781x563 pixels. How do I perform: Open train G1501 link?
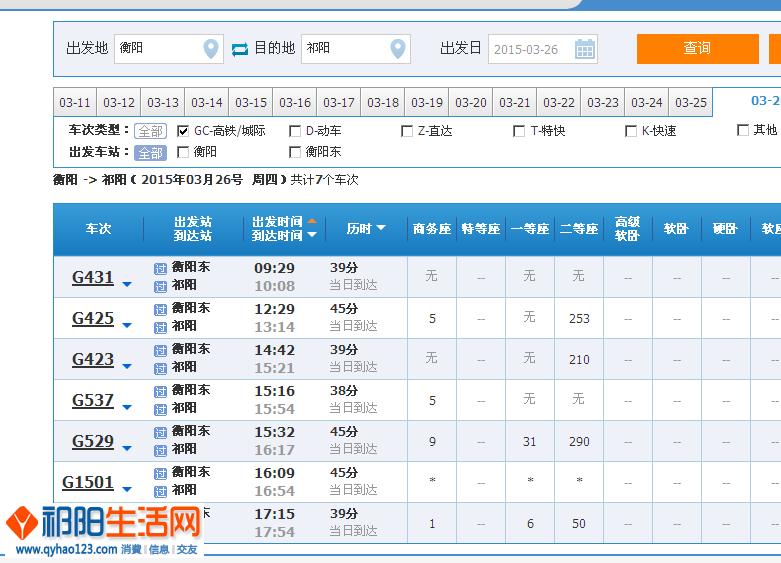click(x=88, y=482)
